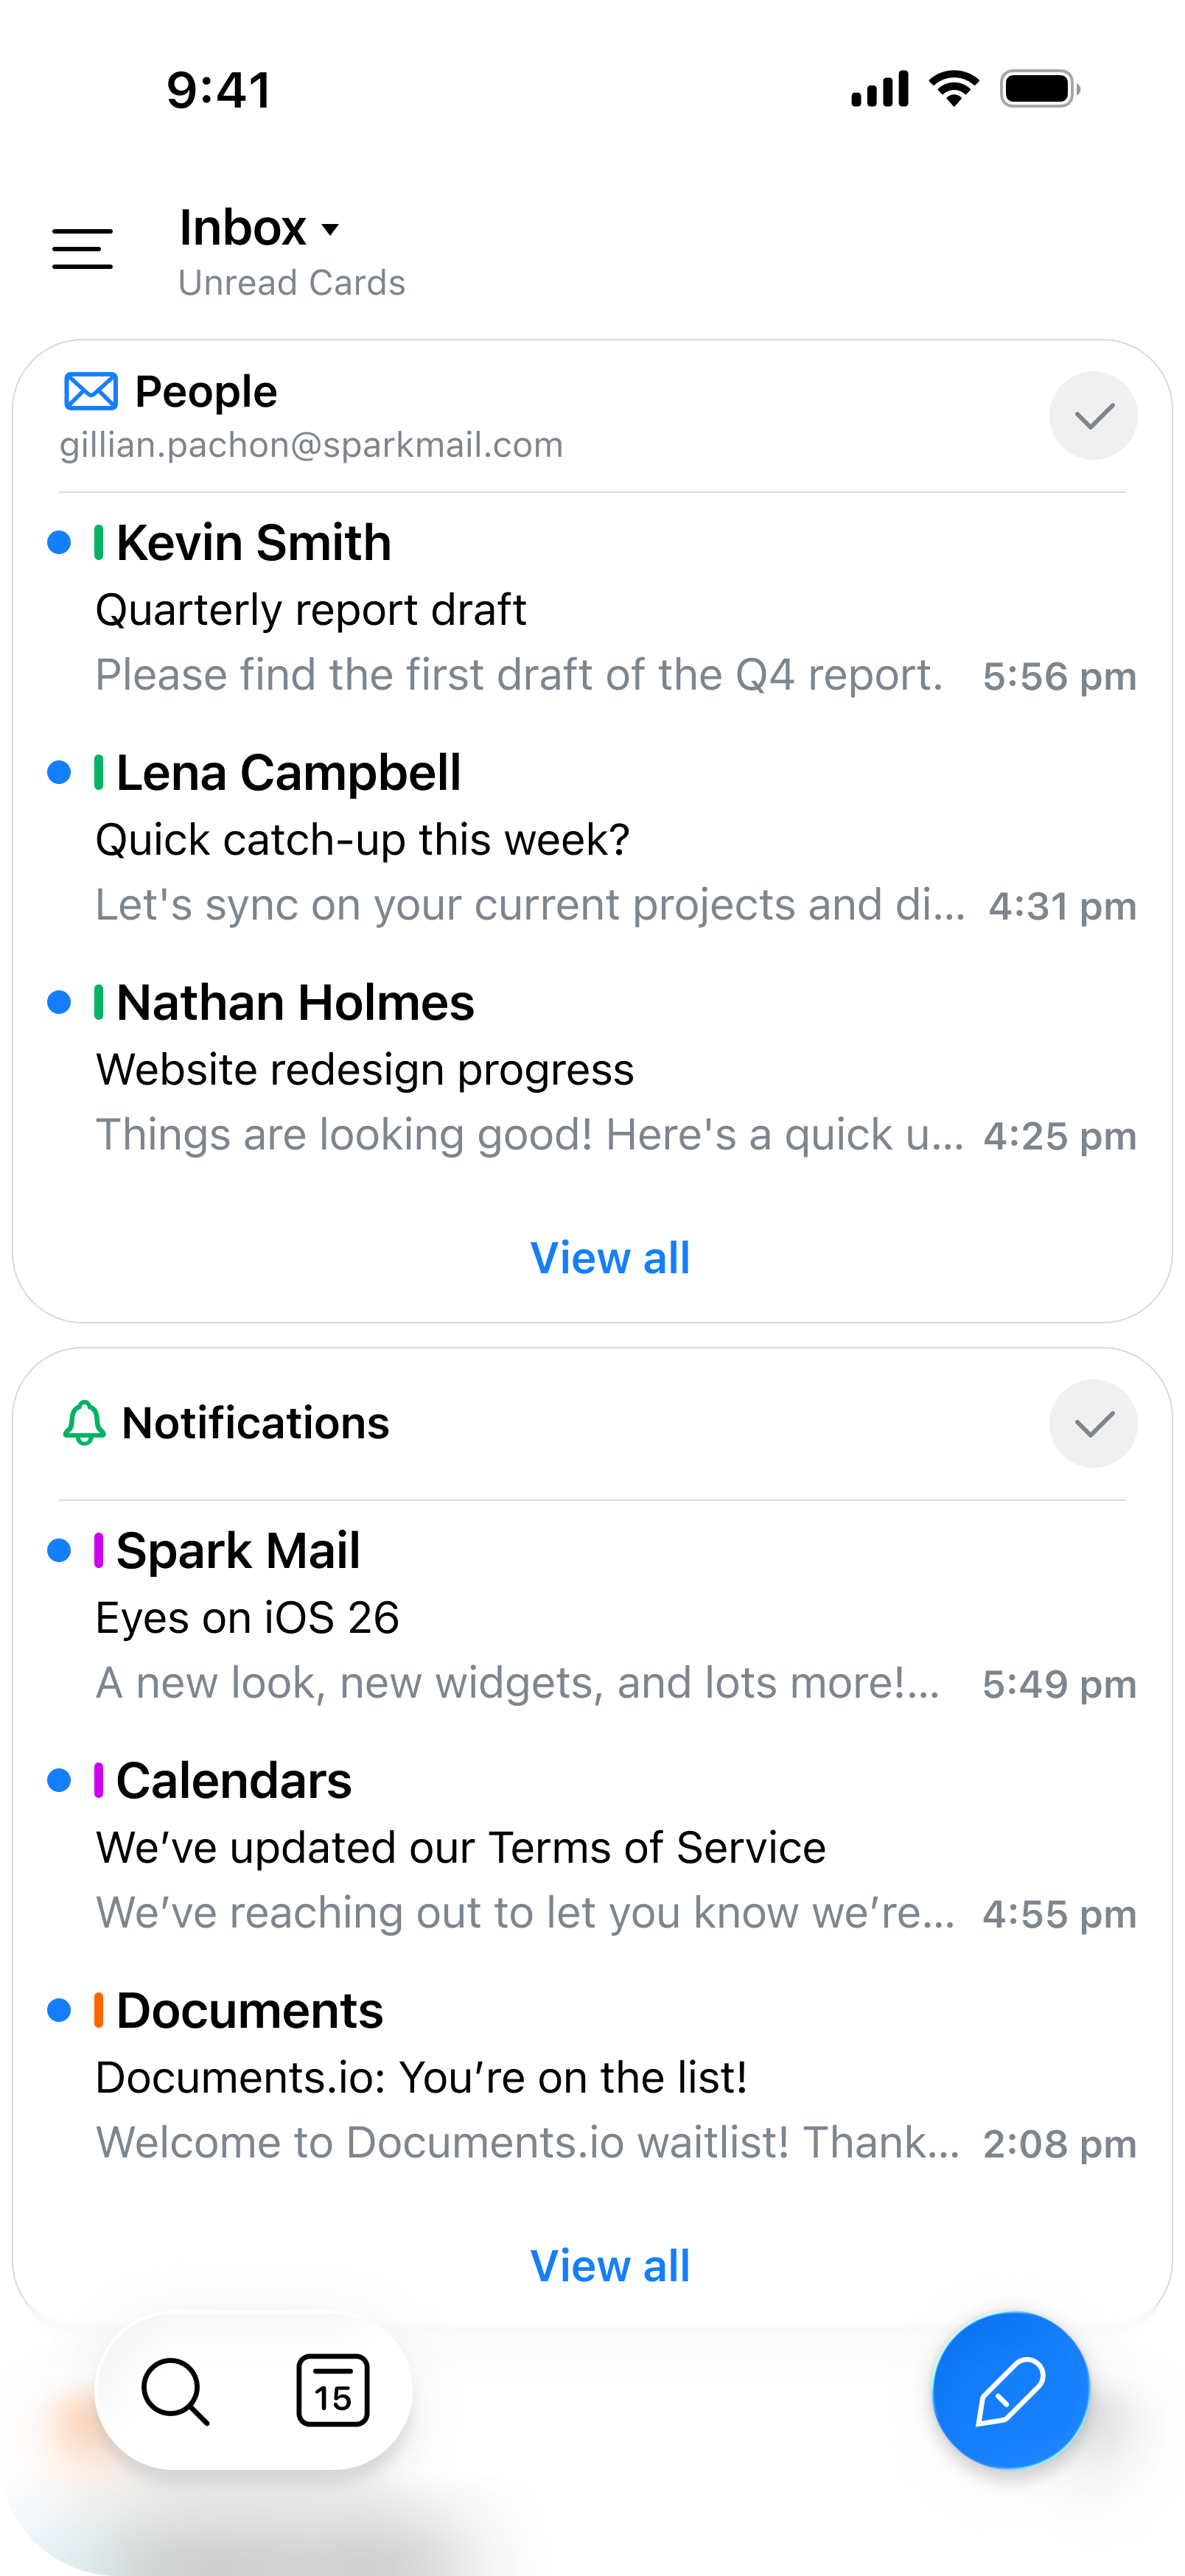View all Notifications emails
1185x2576 pixels.
click(610, 2265)
